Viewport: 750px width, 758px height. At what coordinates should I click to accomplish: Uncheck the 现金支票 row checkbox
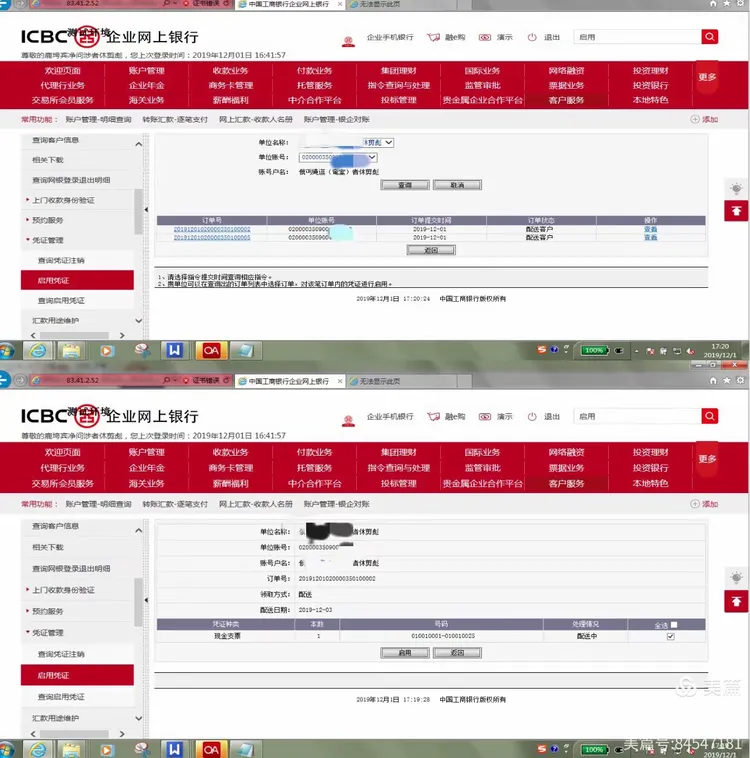(670, 636)
